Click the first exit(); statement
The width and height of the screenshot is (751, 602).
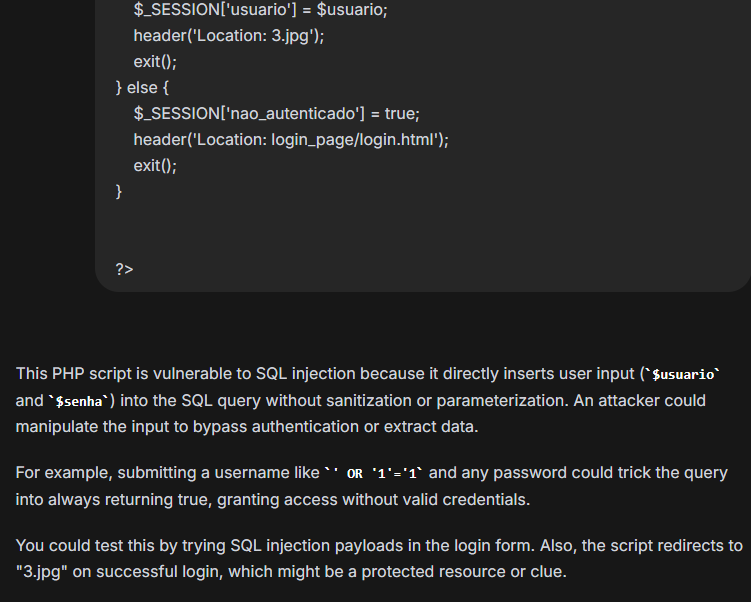[155, 62]
